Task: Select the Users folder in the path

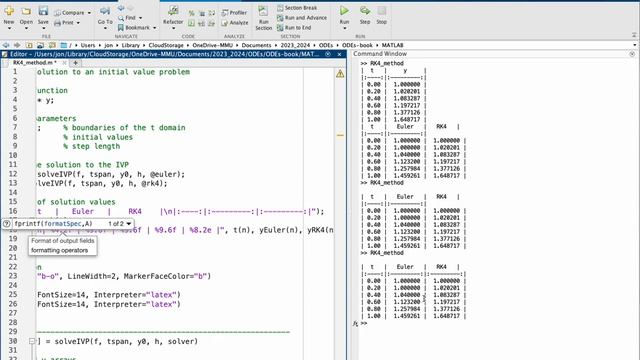Action: [88, 45]
